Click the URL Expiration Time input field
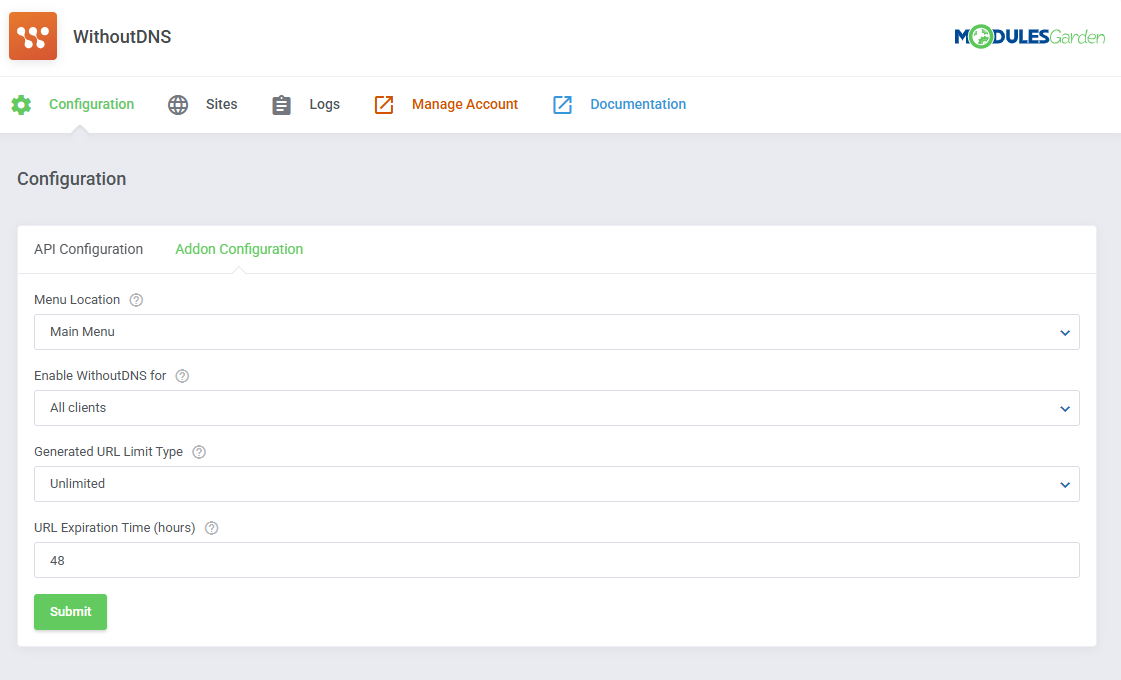This screenshot has height=680, width=1121. [x=557, y=560]
